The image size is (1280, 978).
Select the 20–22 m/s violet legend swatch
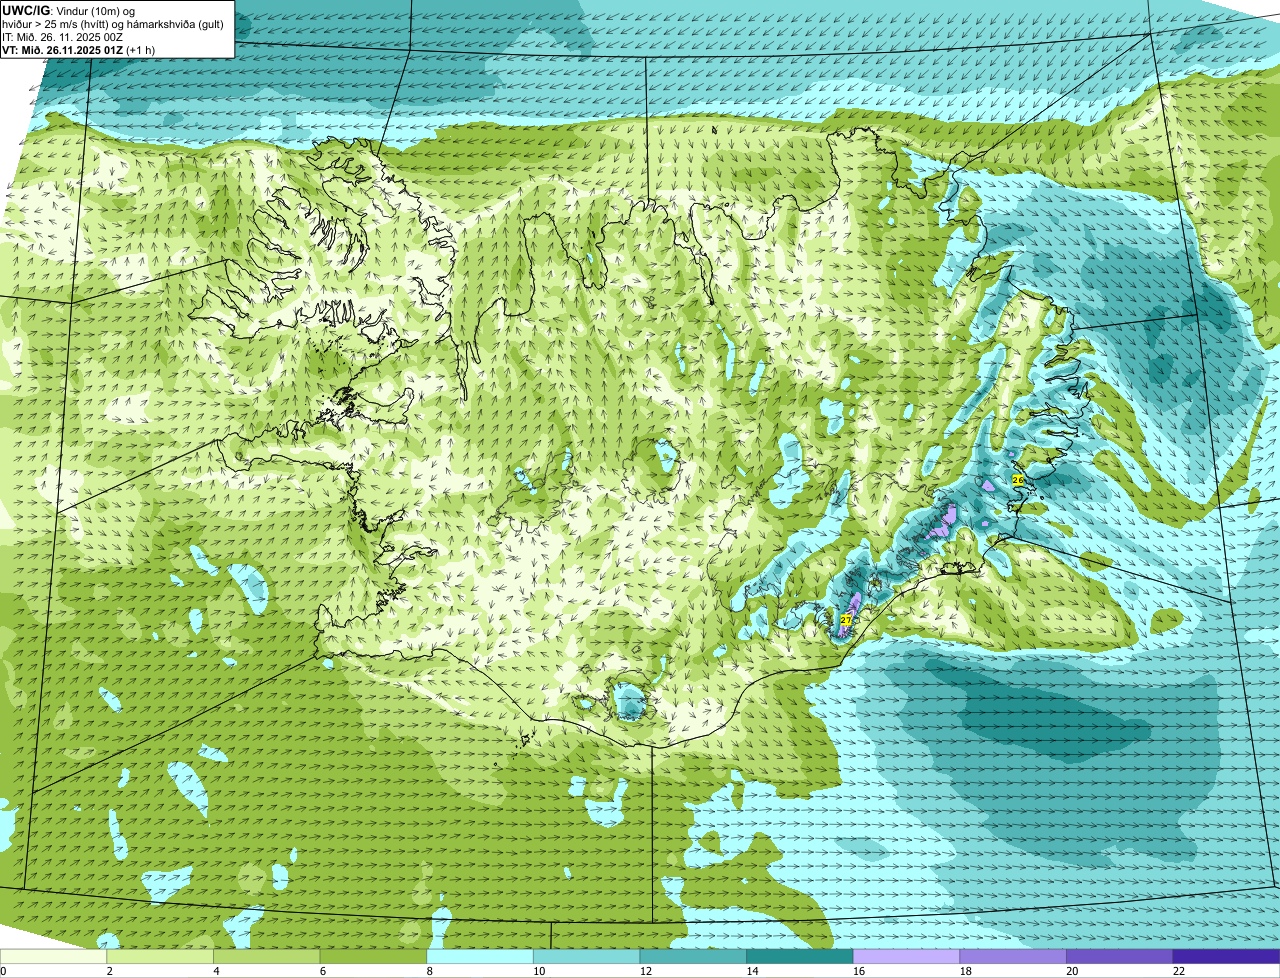pos(1120,956)
